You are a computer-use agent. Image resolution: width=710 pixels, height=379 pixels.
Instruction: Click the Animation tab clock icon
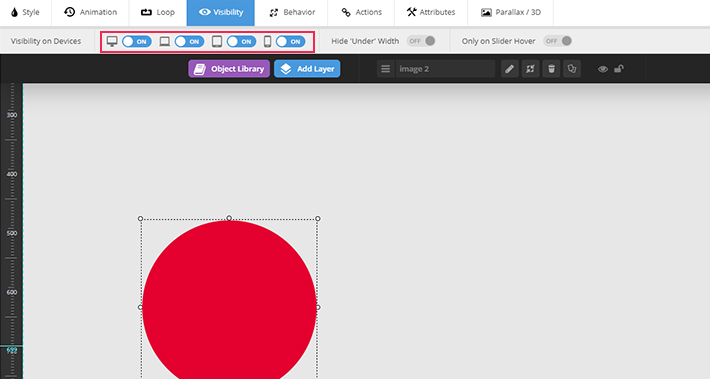tap(69, 12)
